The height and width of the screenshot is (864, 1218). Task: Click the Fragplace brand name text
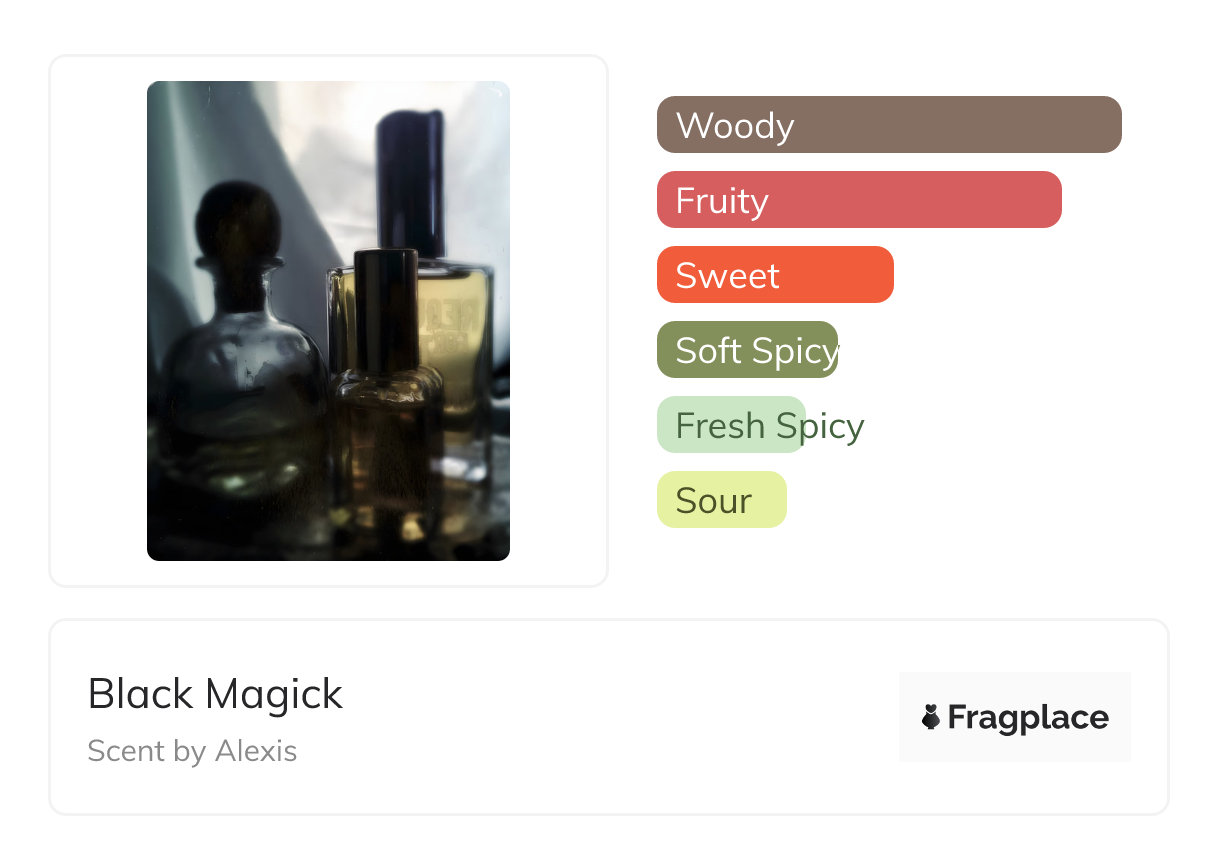(1028, 717)
